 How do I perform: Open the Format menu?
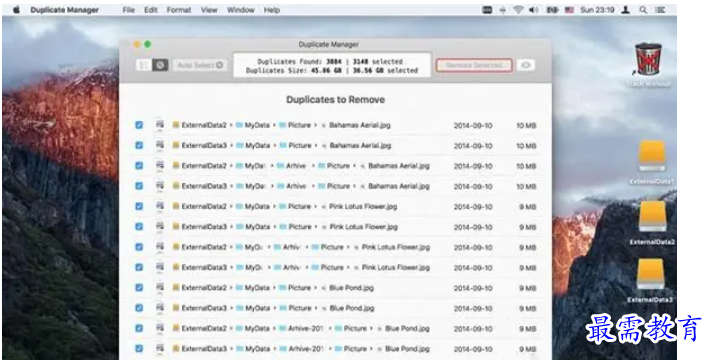point(179,10)
